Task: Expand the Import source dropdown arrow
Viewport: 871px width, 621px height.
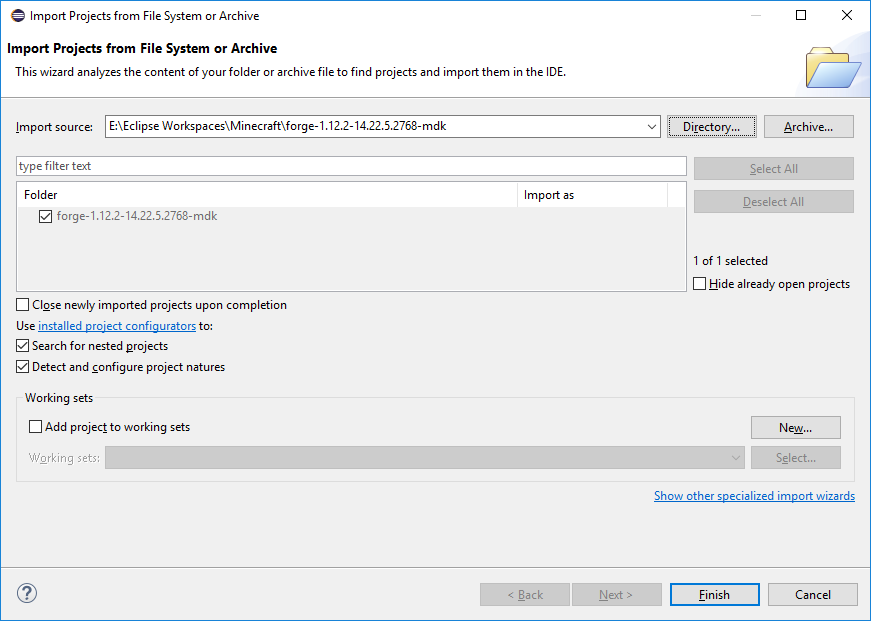Action: (x=652, y=127)
